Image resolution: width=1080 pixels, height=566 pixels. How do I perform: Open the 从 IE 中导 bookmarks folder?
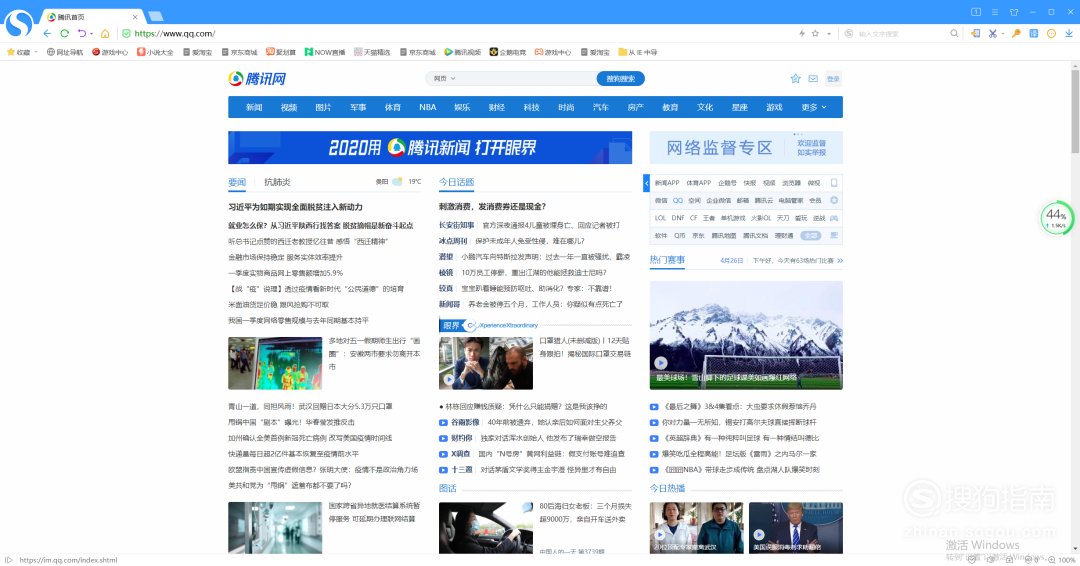coord(638,52)
